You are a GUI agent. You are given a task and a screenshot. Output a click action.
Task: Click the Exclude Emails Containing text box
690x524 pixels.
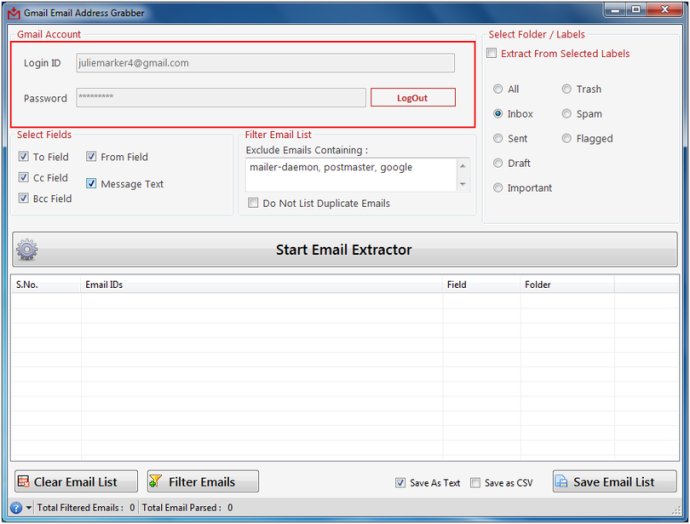[x=351, y=175]
